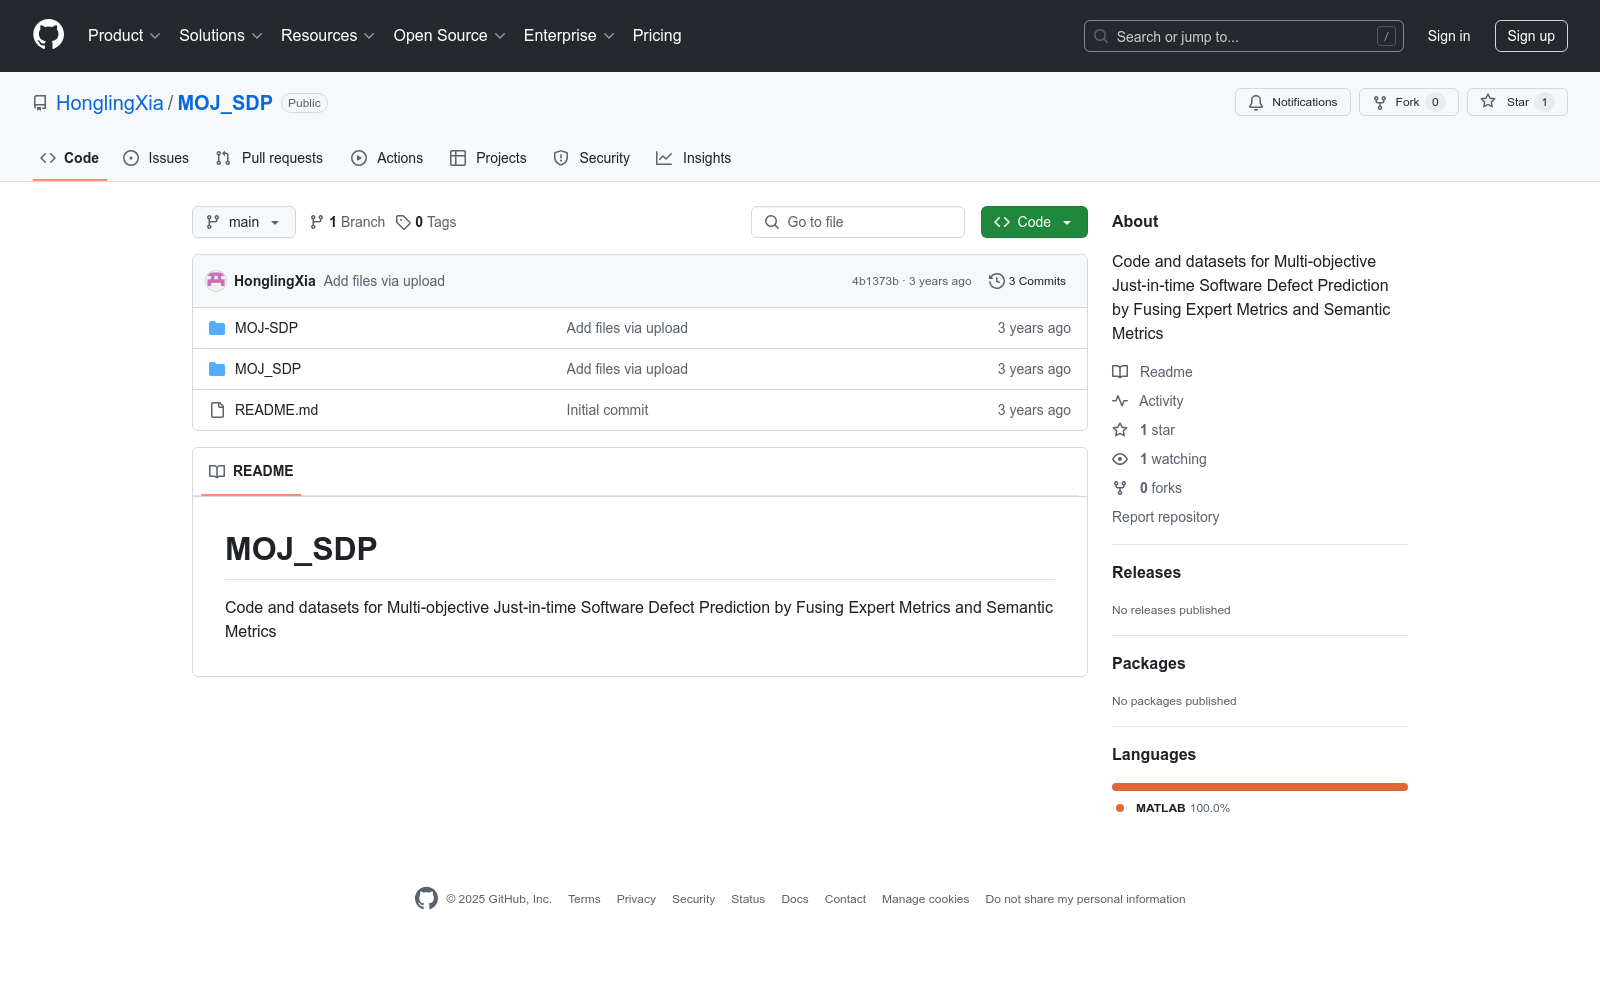Open the footer Terms link
Viewport: 1600px width, 1000px height.
(584, 899)
